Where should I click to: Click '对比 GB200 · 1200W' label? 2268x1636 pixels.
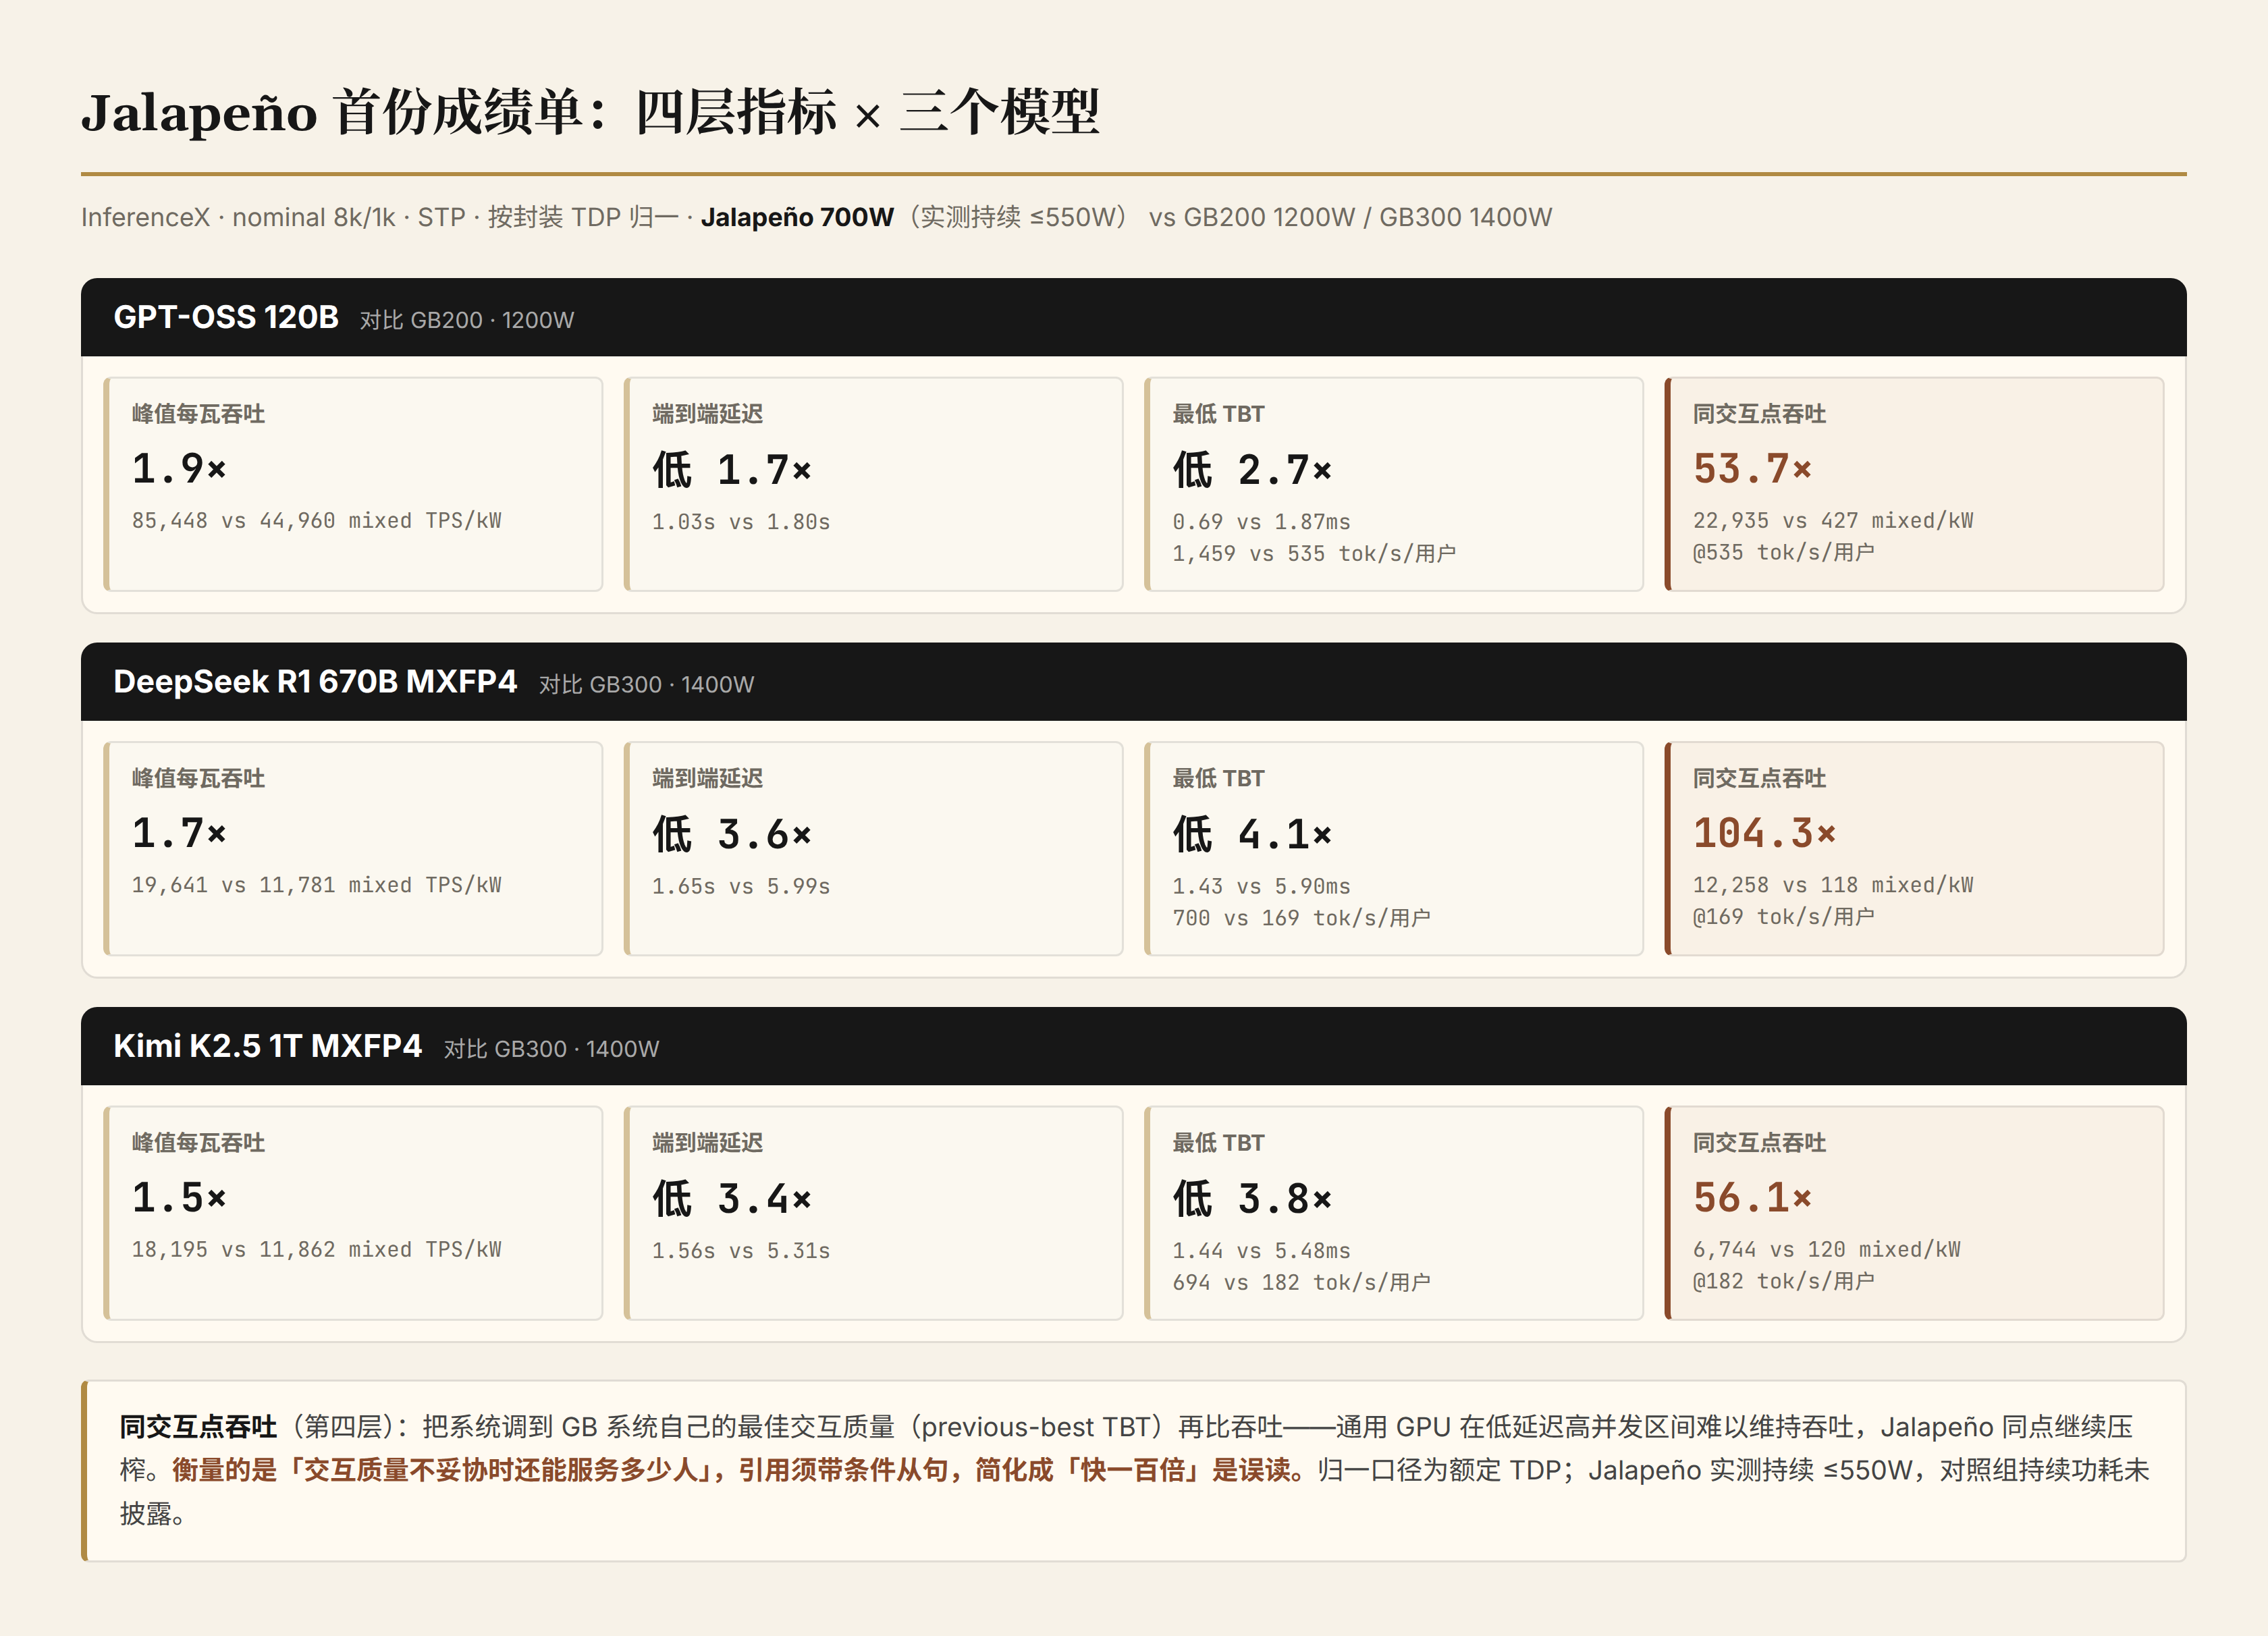pyautogui.click(x=467, y=320)
